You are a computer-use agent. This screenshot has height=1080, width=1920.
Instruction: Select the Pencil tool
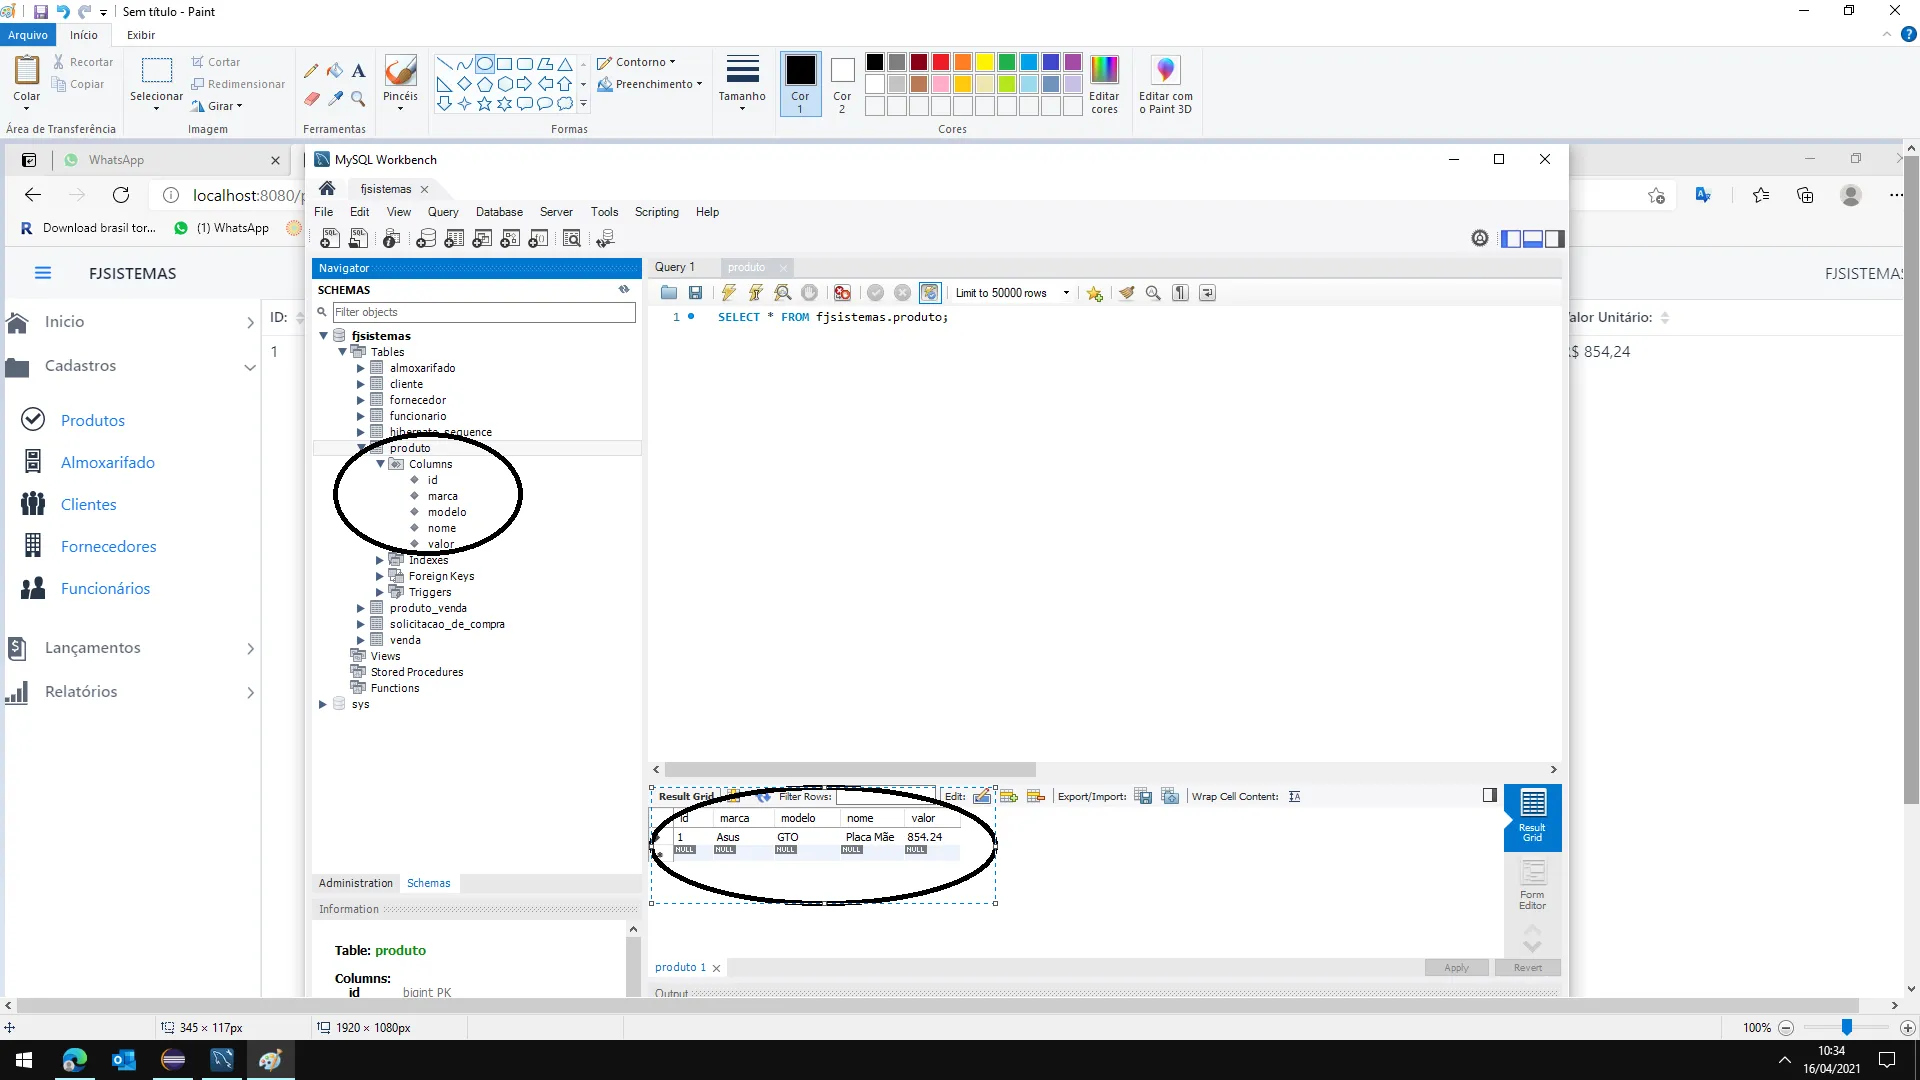click(x=311, y=71)
